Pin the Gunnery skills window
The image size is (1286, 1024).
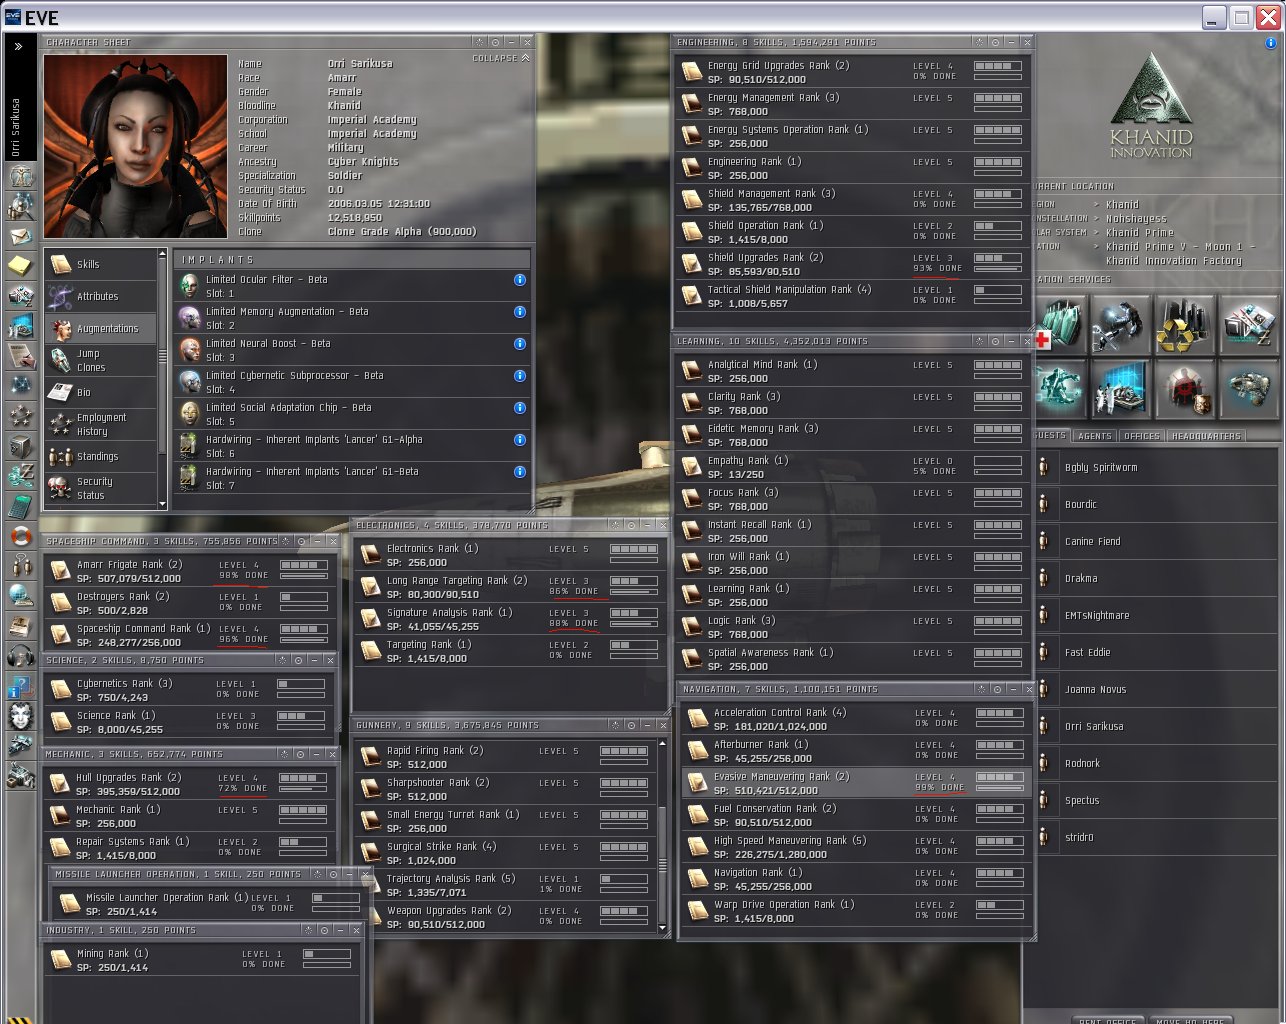[x=631, y=725]
